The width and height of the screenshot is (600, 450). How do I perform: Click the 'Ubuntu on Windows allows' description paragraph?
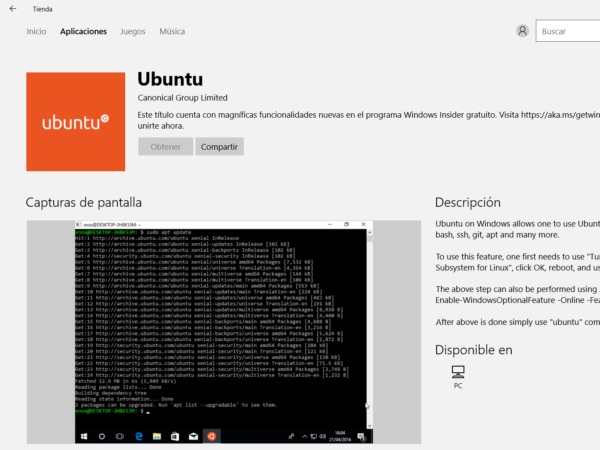[x=517, y=229]
